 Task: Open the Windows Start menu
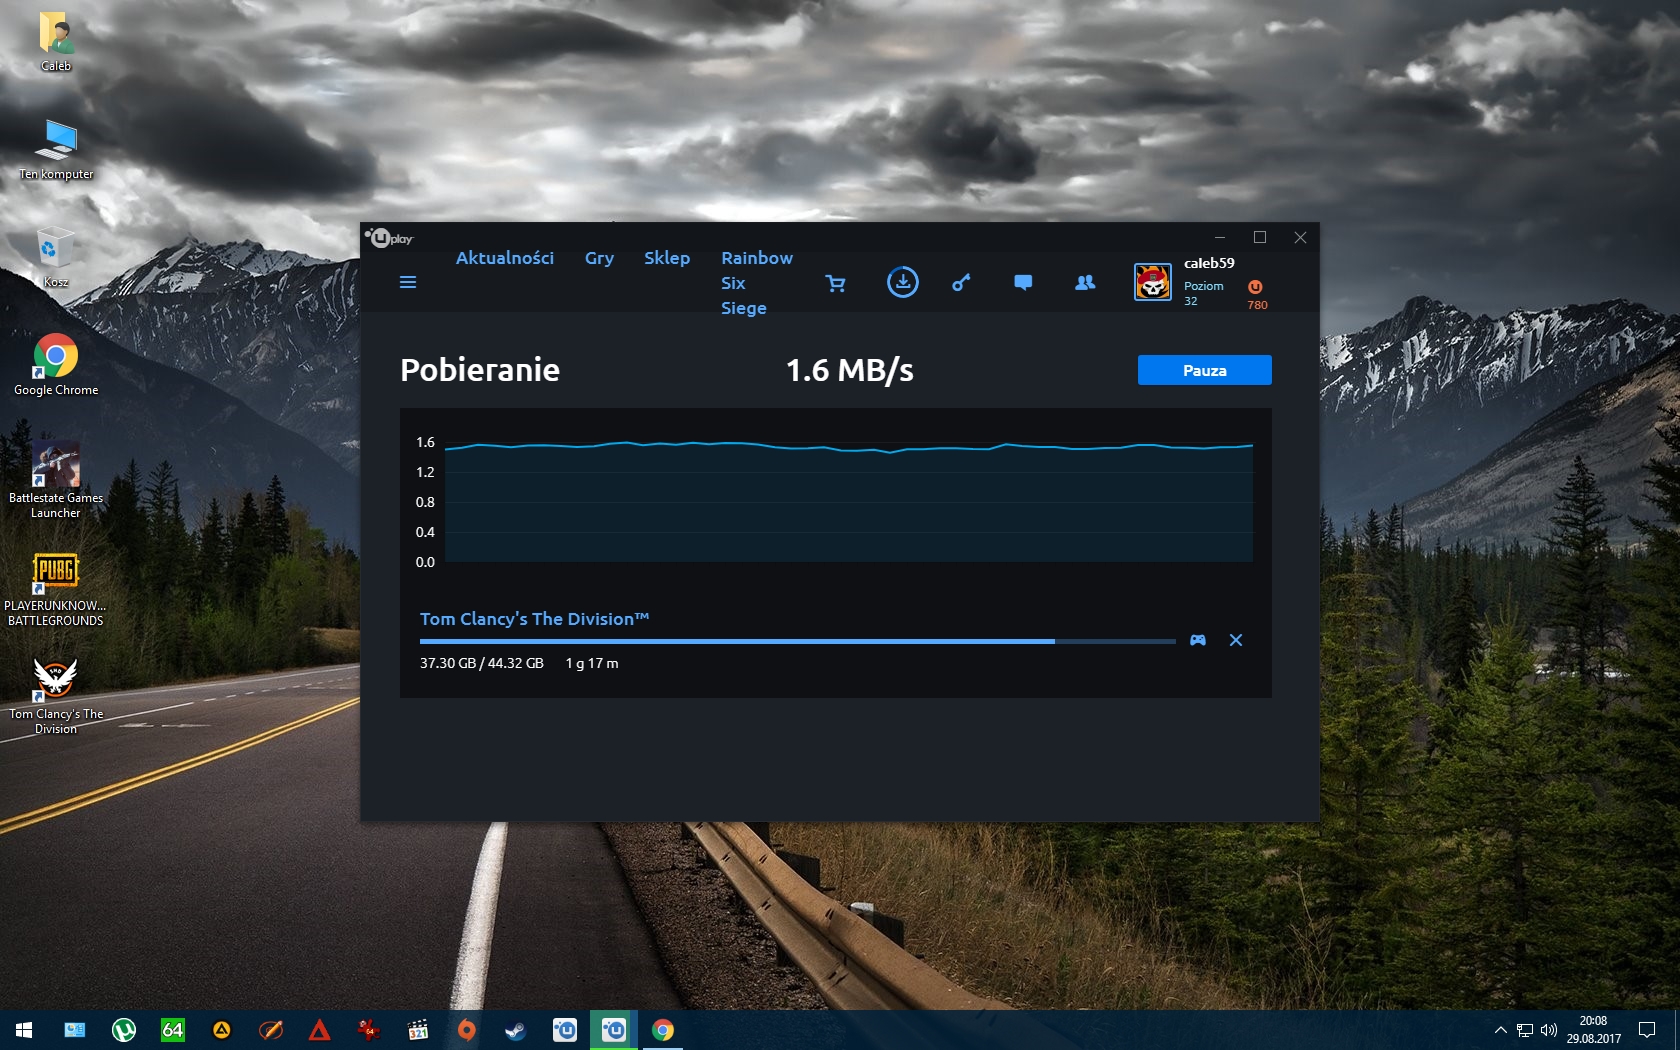pyautogui.click(x=24, y=1030)
